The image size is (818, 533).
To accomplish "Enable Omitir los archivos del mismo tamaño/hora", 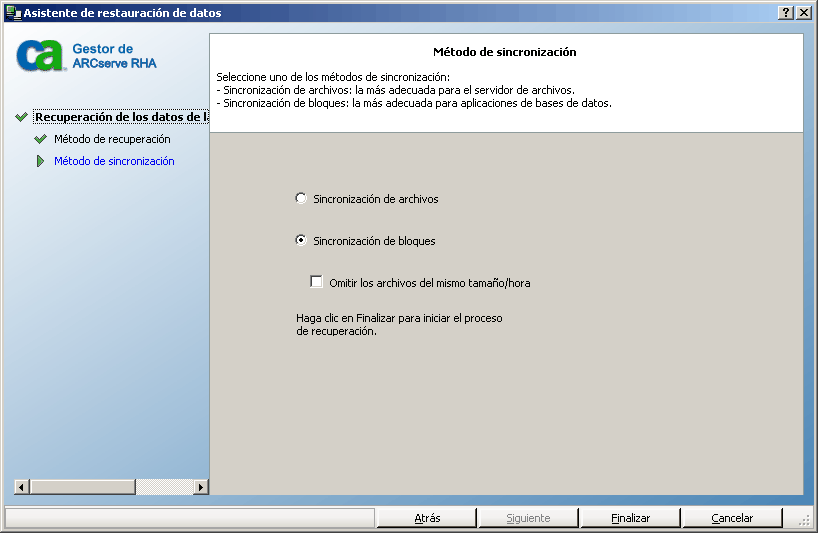I will click(316, 282).
